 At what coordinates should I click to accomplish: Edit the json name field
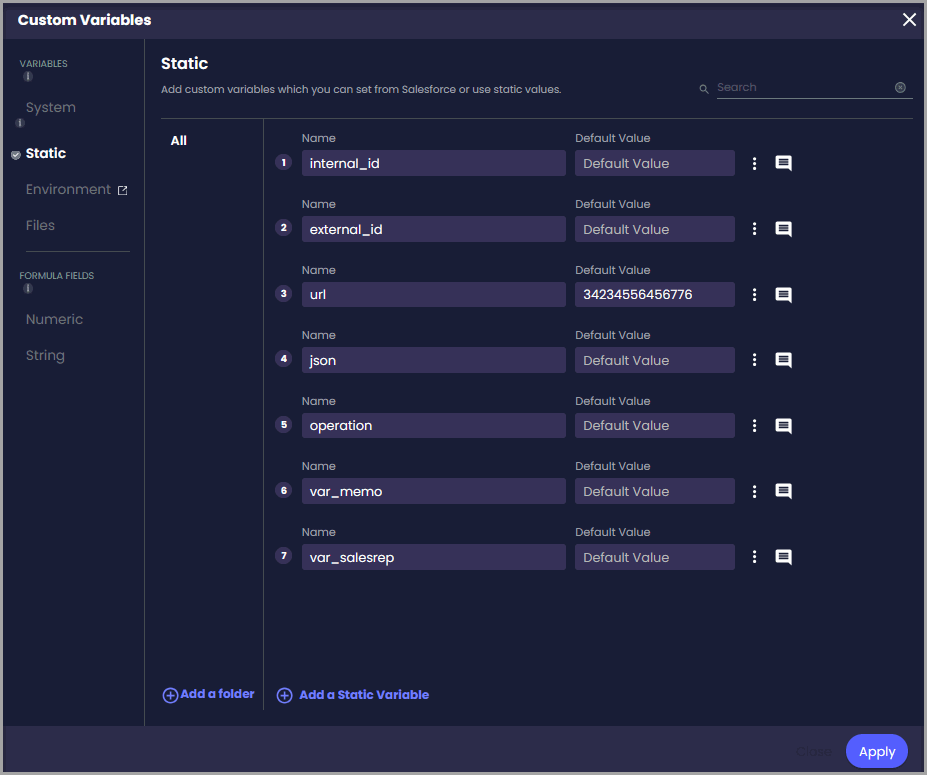(x=433, y=360)
